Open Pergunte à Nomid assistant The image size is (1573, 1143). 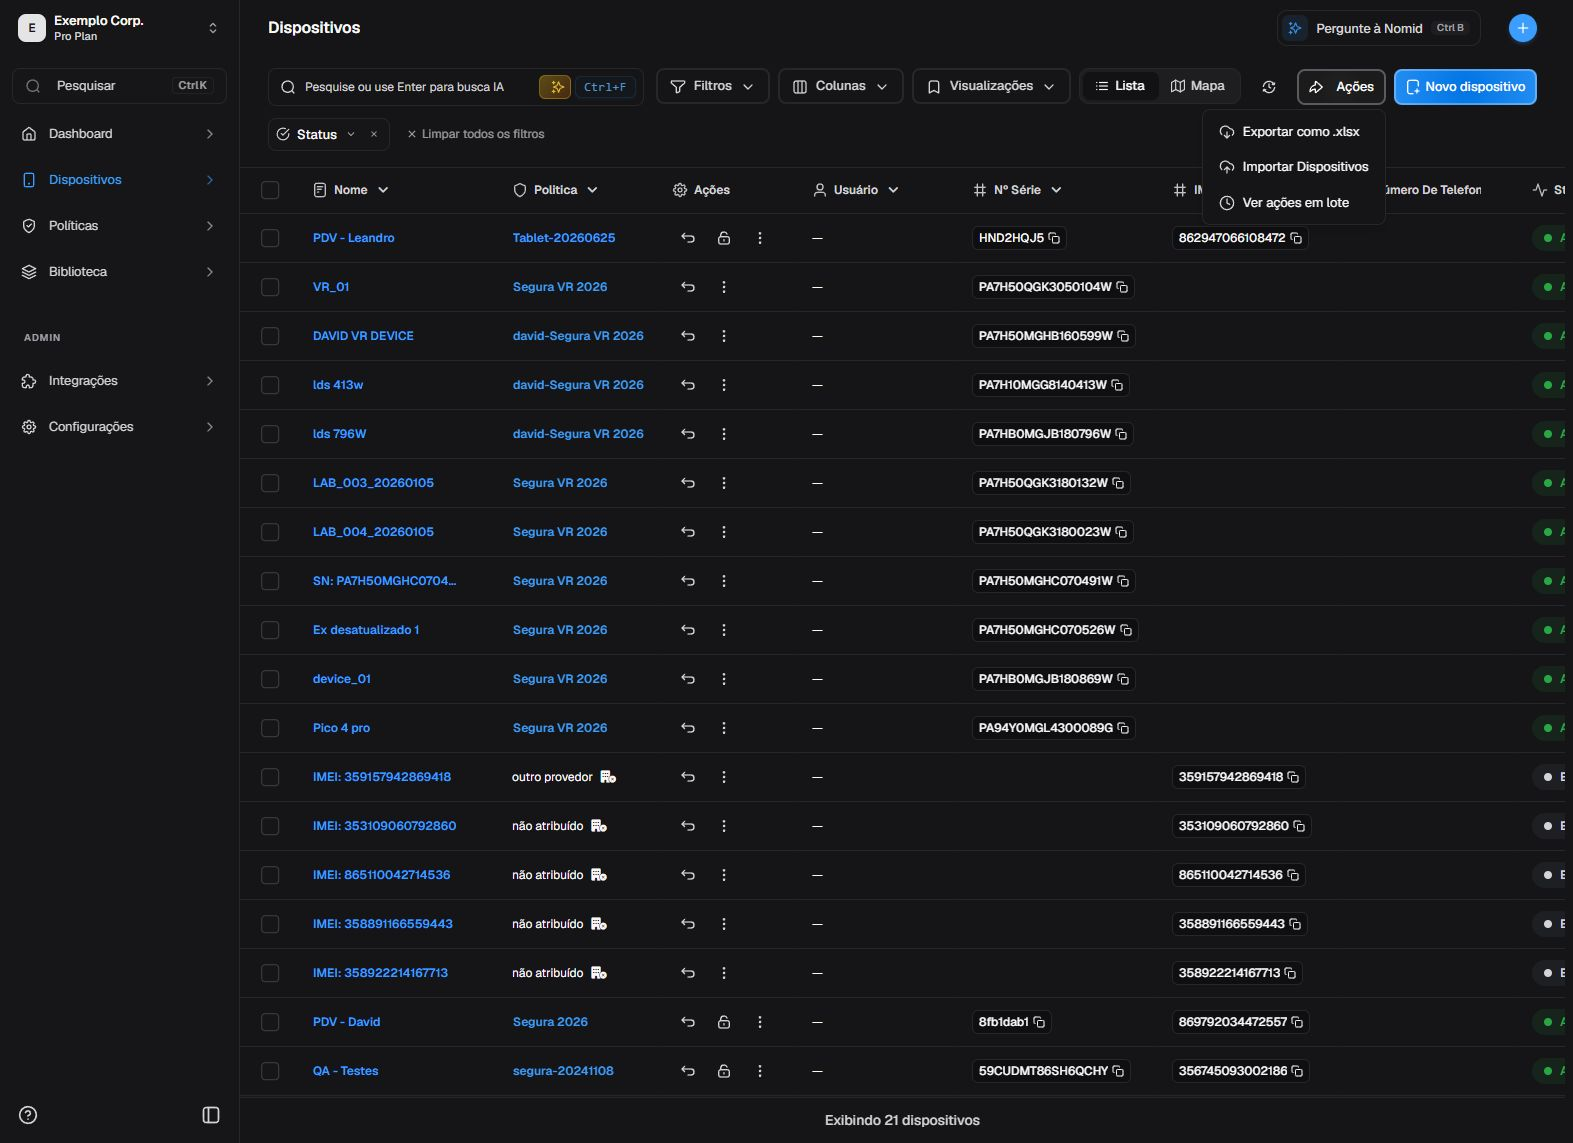tap(1379, 28)
